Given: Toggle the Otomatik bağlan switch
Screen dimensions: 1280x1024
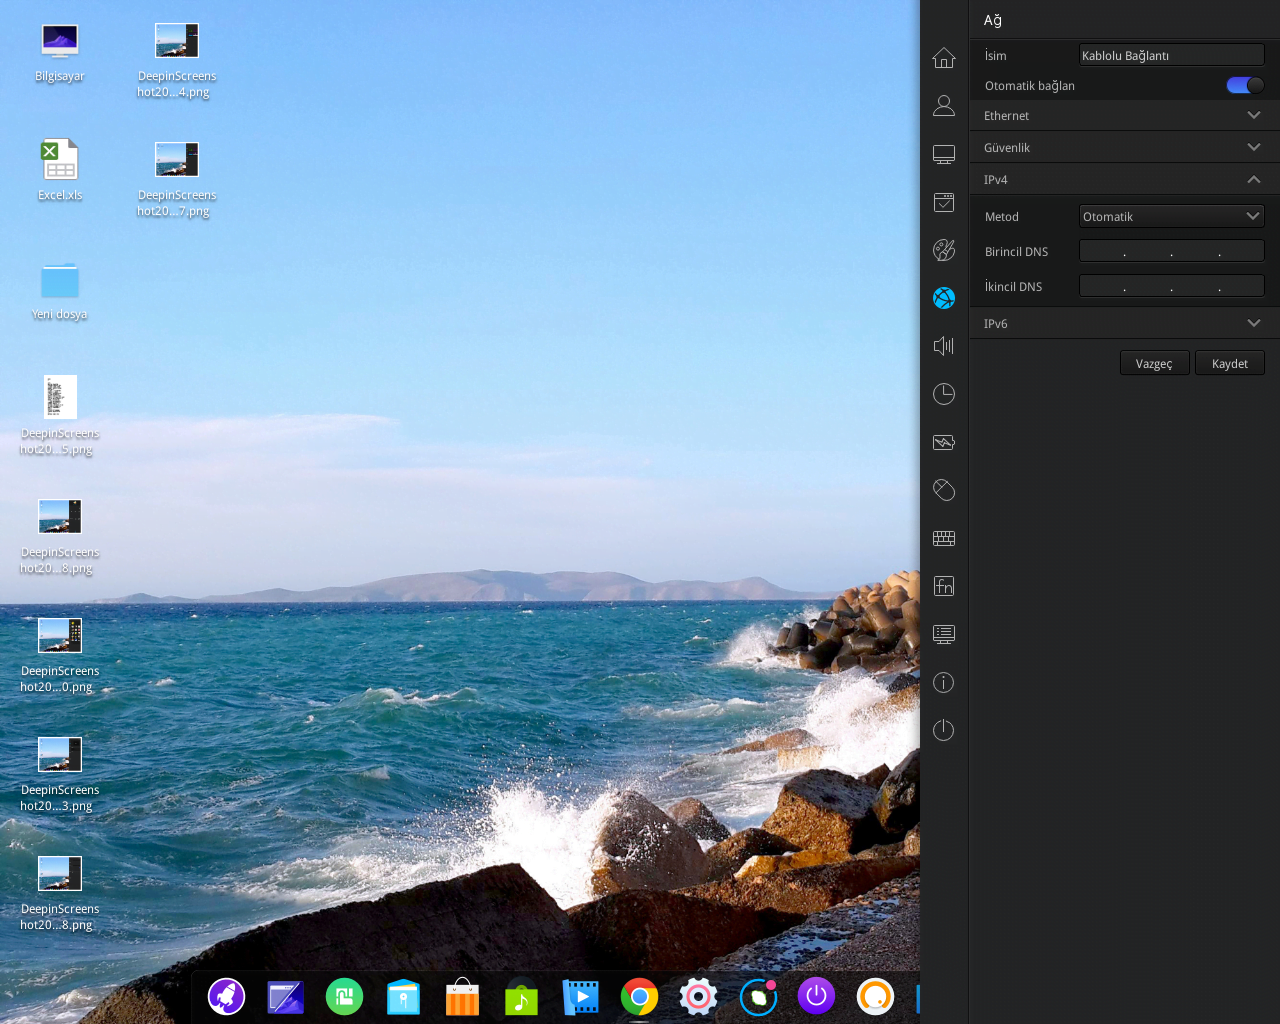Looking at the screenshot, I should pyautogui.click(x=1243, y=84).
